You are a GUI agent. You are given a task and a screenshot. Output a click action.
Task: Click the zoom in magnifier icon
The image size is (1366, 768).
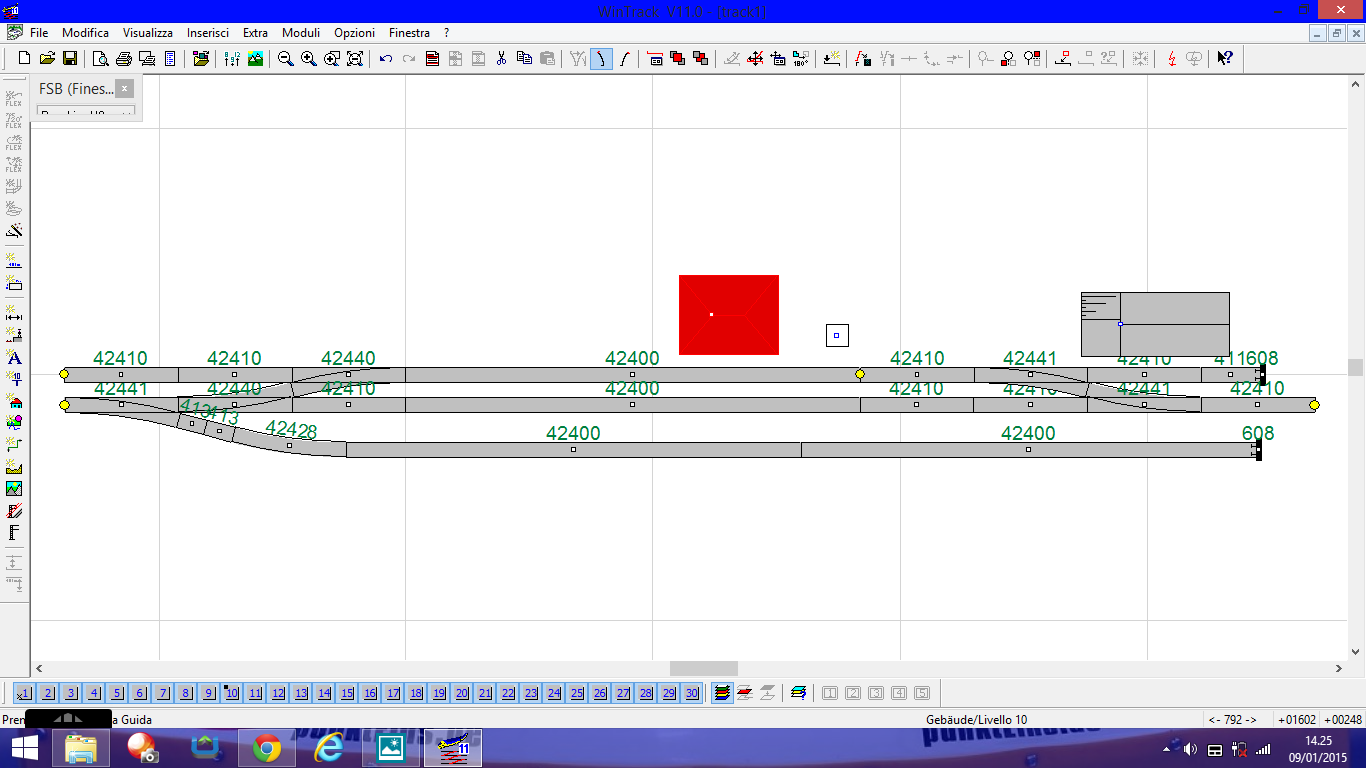309,59
